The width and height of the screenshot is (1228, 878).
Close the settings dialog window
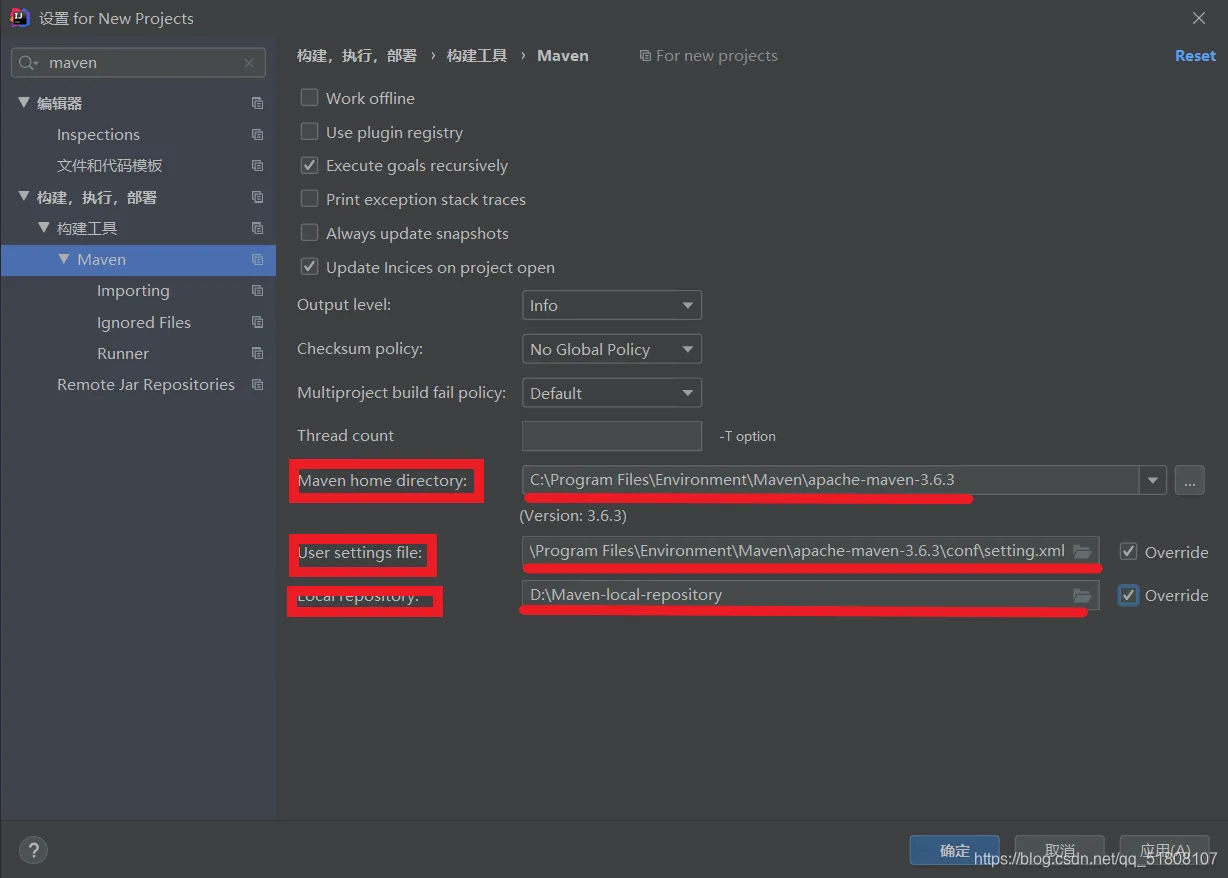[x=1199, y=18]
